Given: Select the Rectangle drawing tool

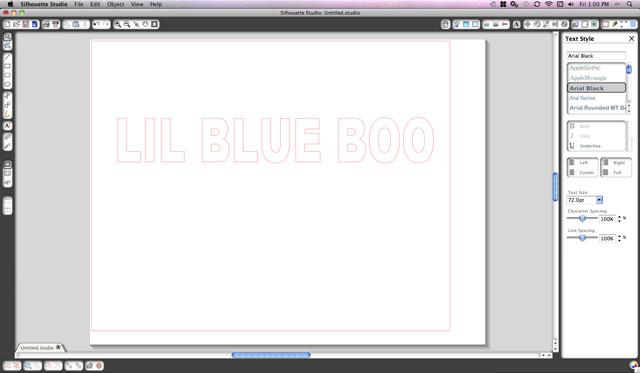Looking at the screenshot, I should [7, 66].
